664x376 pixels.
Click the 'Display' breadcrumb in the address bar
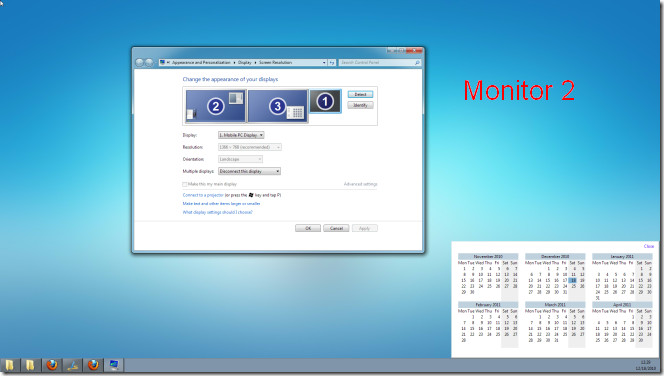(x=244, y=62)
